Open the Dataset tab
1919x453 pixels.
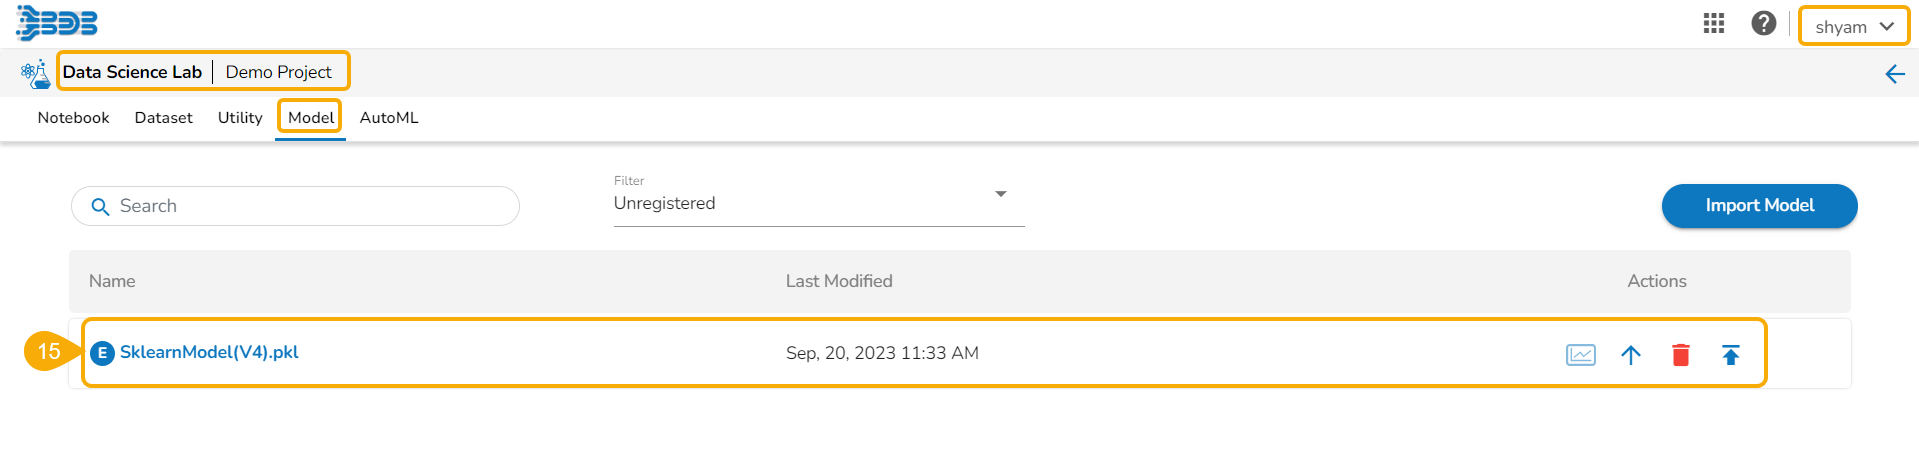163,118
